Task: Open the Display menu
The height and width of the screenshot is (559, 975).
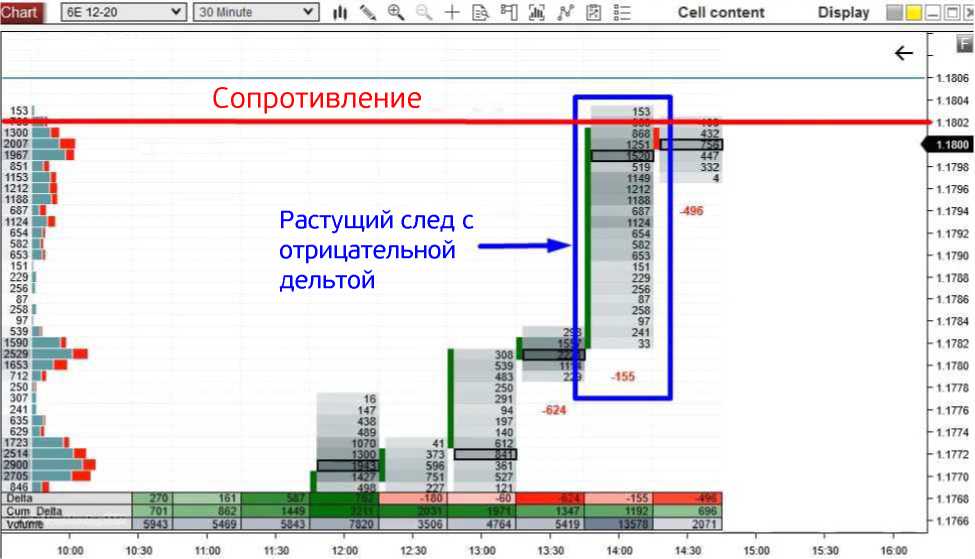Action: click(x=843, y=13)
